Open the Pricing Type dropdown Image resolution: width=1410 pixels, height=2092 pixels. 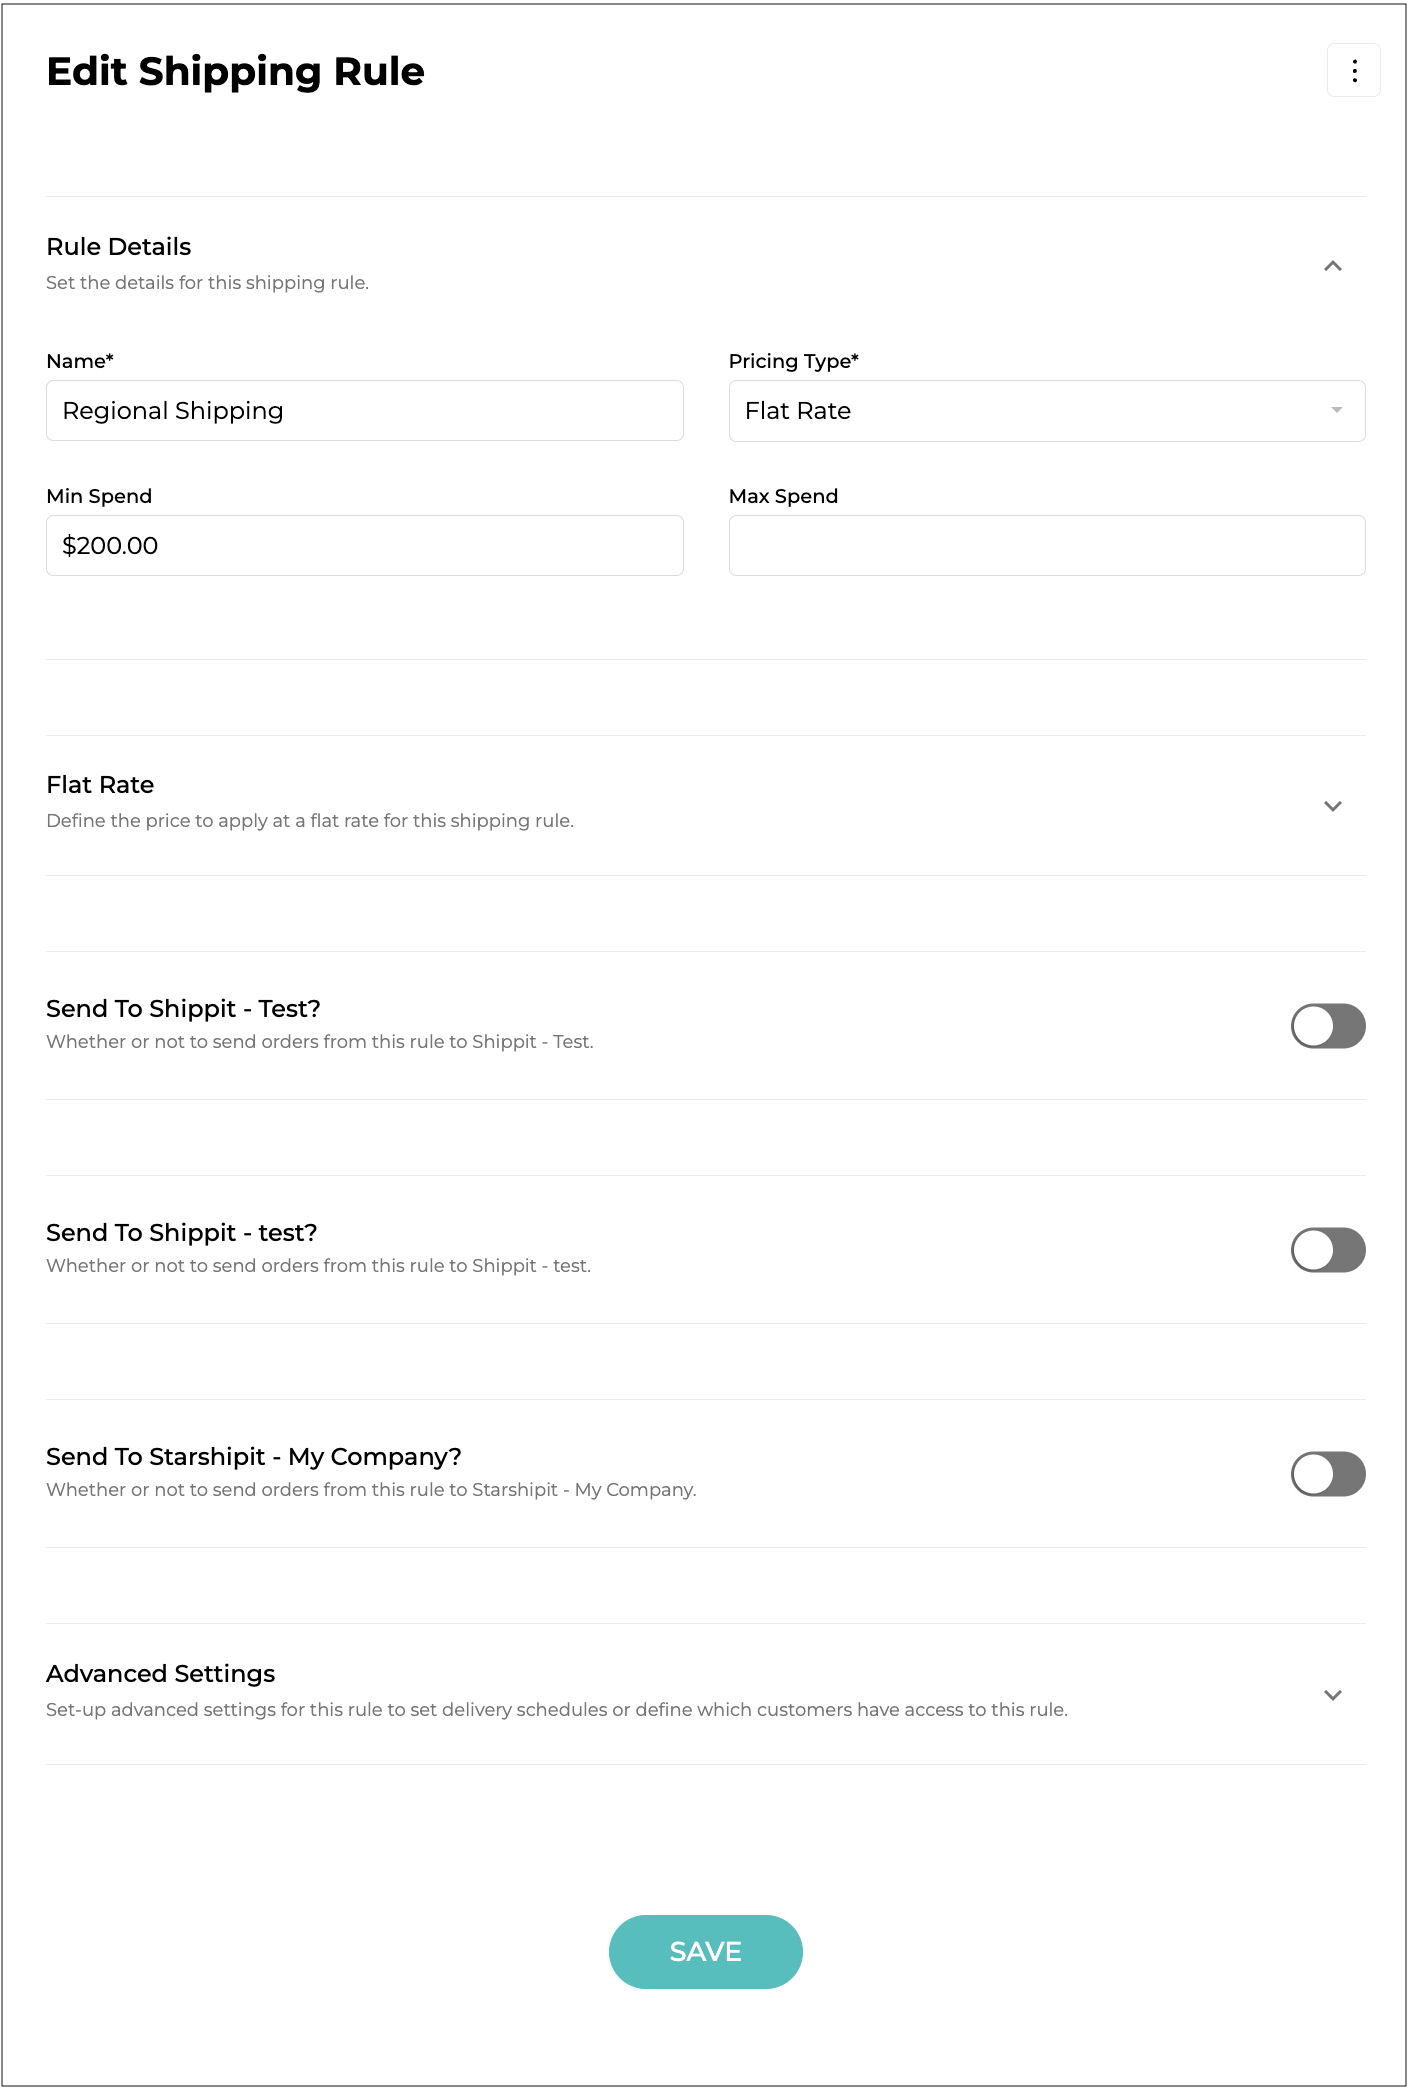(1046, 411)
